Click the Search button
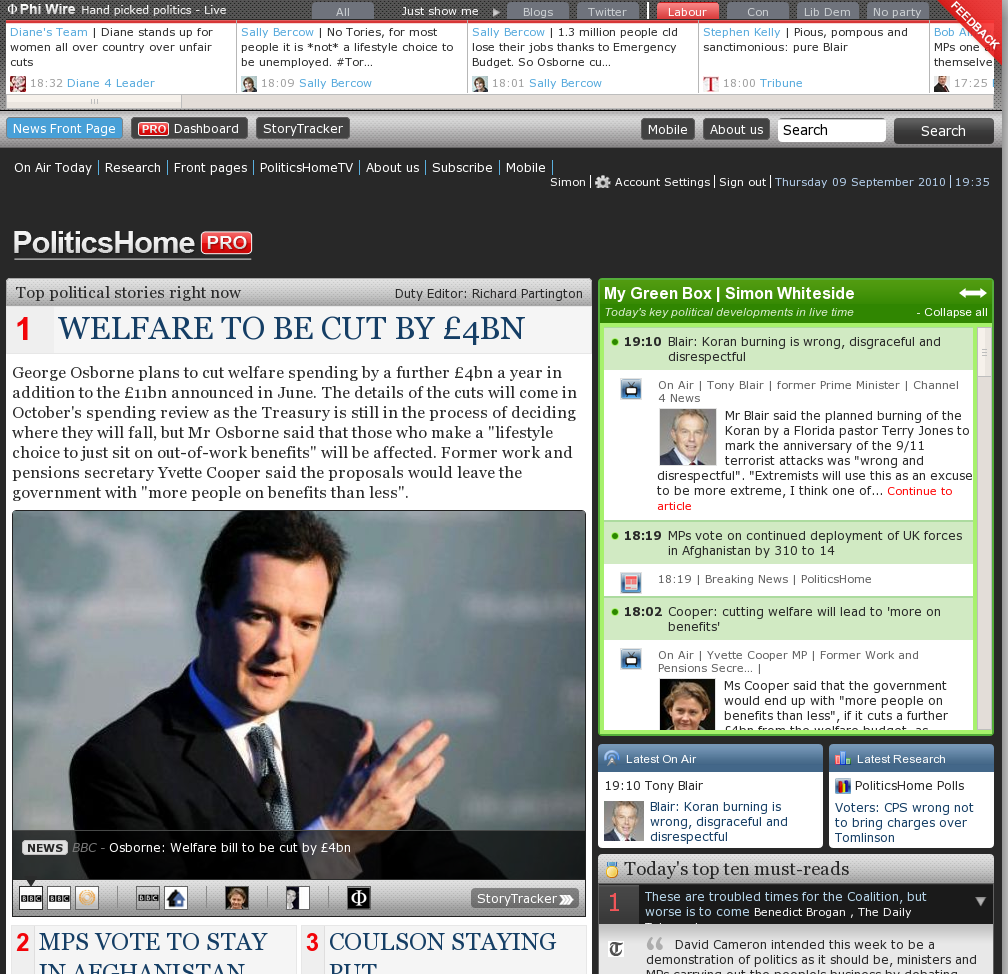1008x974 pixels. click(x=943, y=131)
